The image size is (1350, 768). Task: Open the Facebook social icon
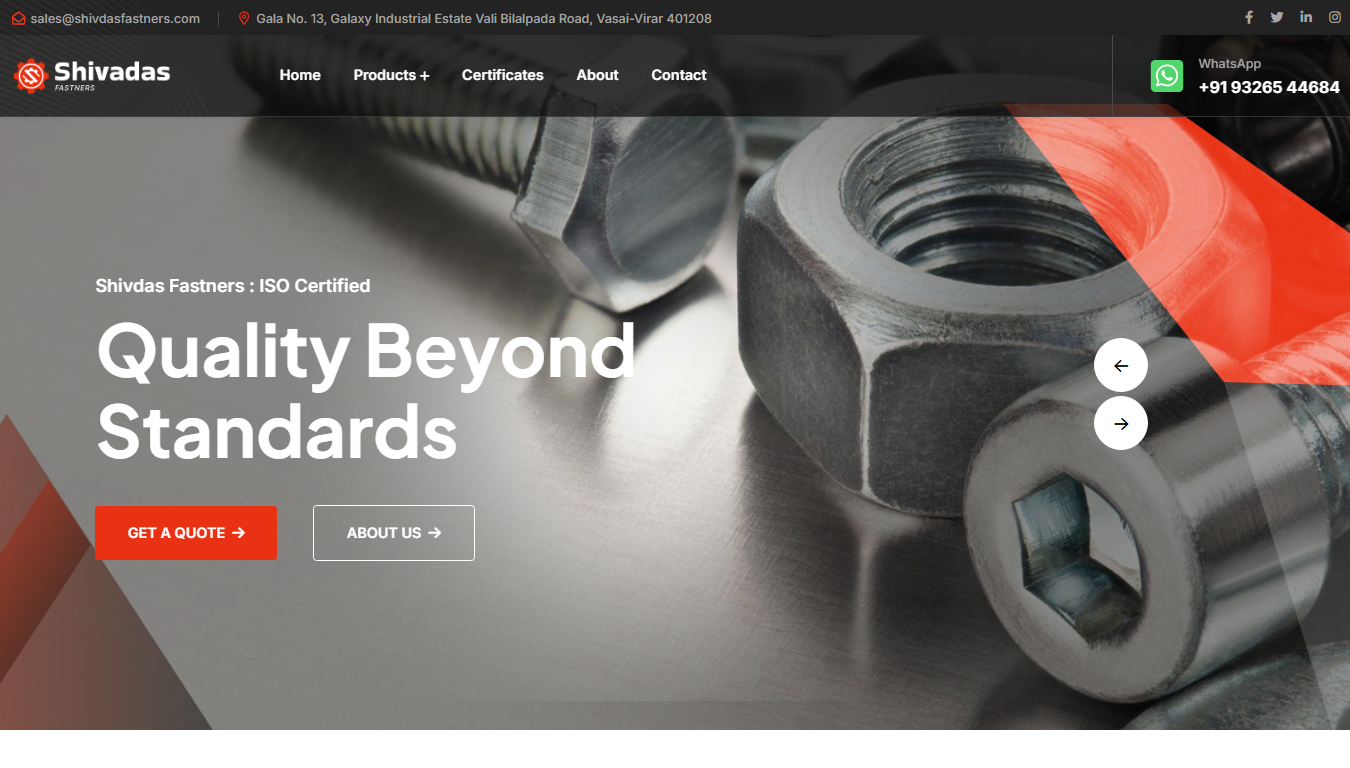point(1249,17)
